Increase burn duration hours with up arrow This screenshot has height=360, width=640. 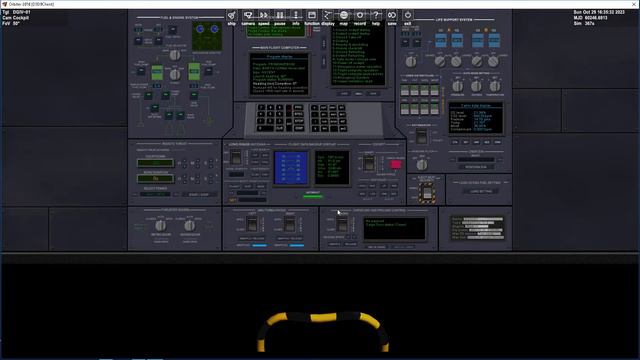[185, 177]
